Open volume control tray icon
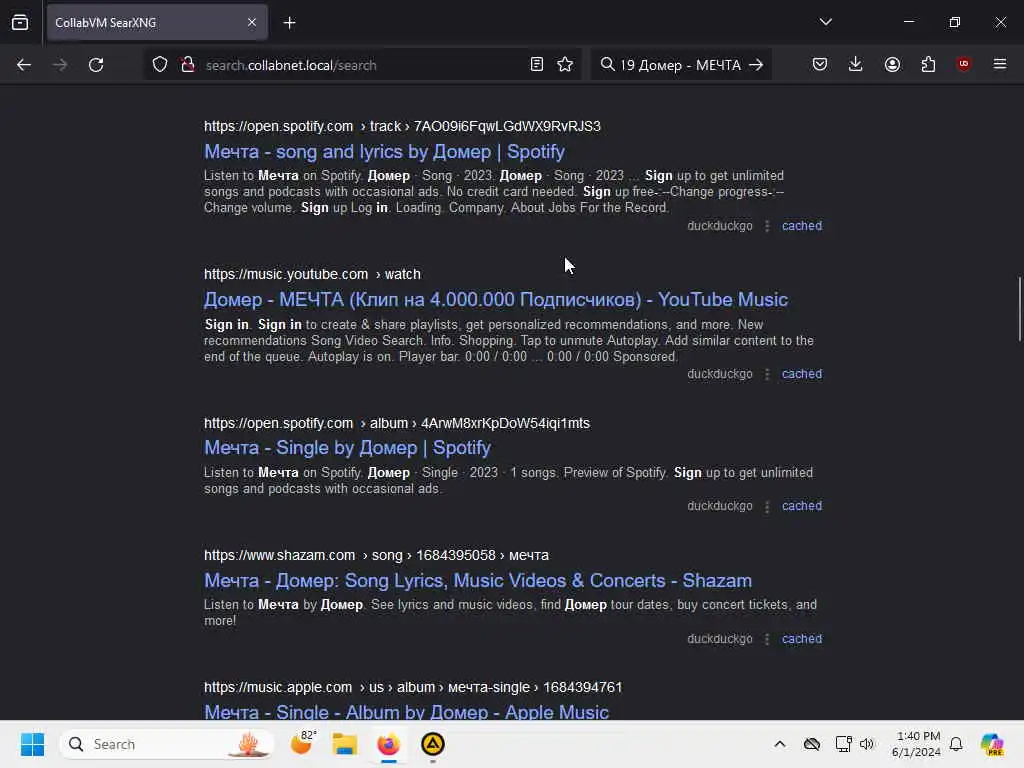This screenshot has width=1024, height=768. click(867, 744)
